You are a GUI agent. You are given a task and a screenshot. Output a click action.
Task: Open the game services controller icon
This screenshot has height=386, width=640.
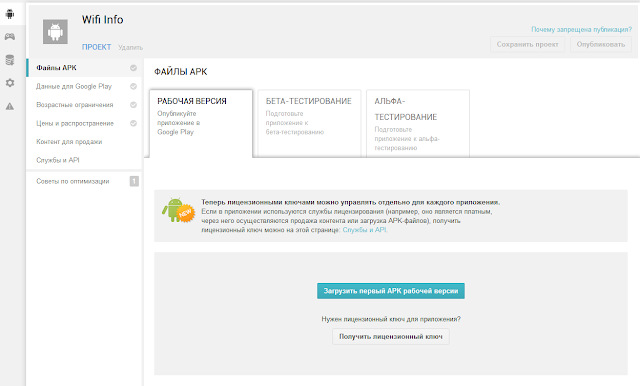10,37
